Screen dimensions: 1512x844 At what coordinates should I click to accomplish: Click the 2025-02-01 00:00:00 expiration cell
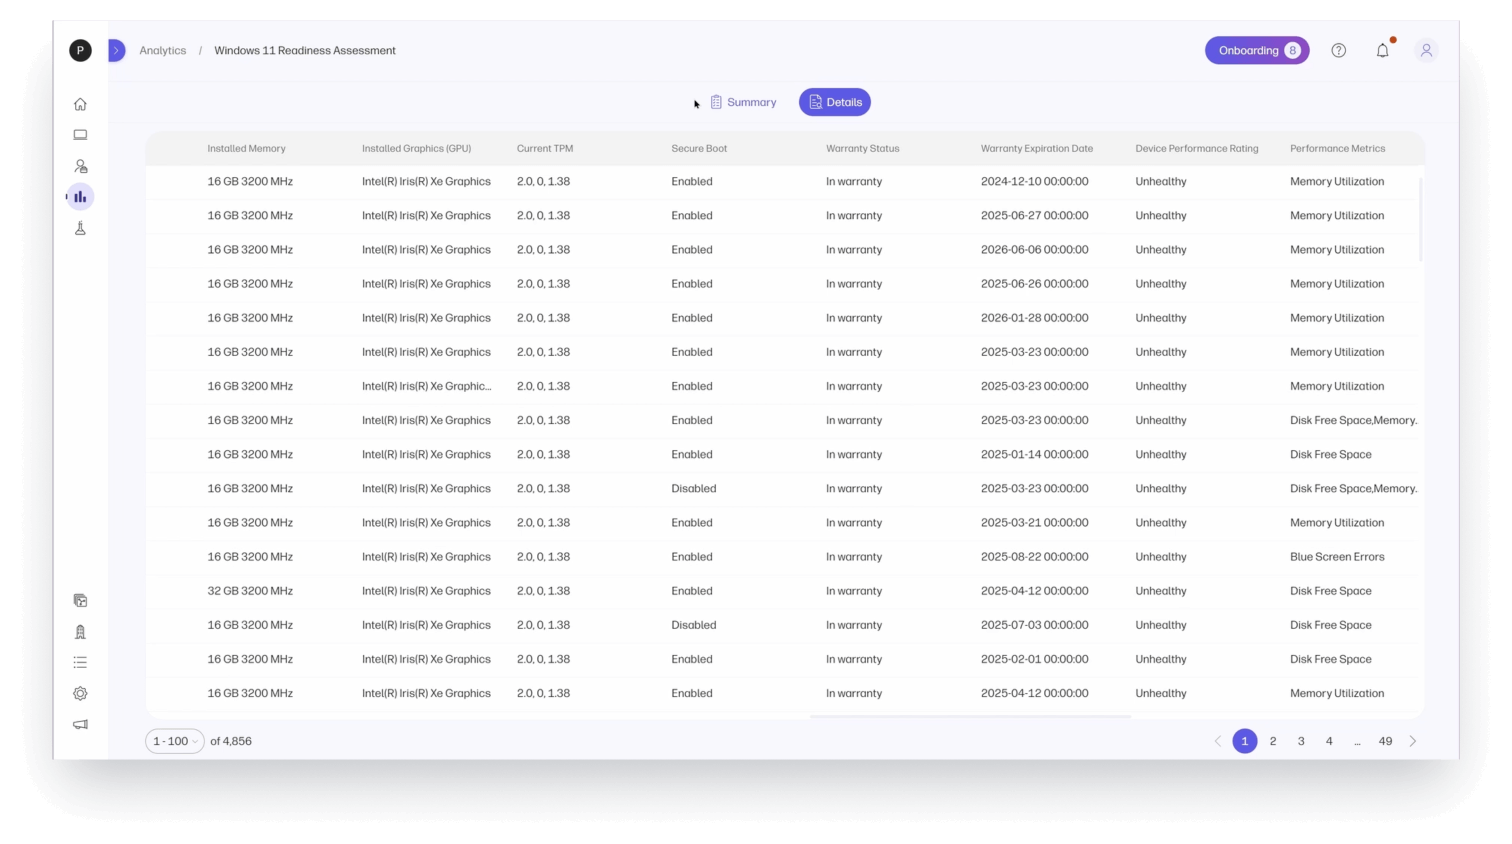click(1035, 659)
